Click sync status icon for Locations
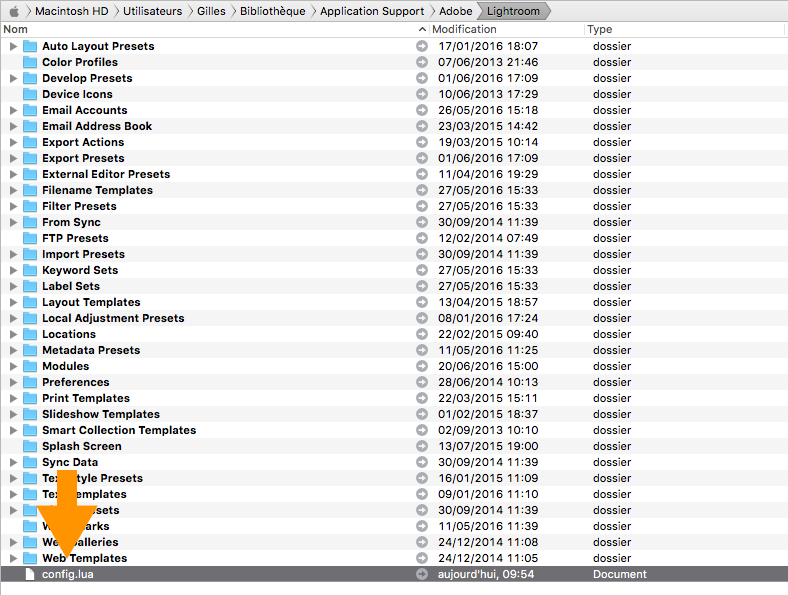 point(422,334)
